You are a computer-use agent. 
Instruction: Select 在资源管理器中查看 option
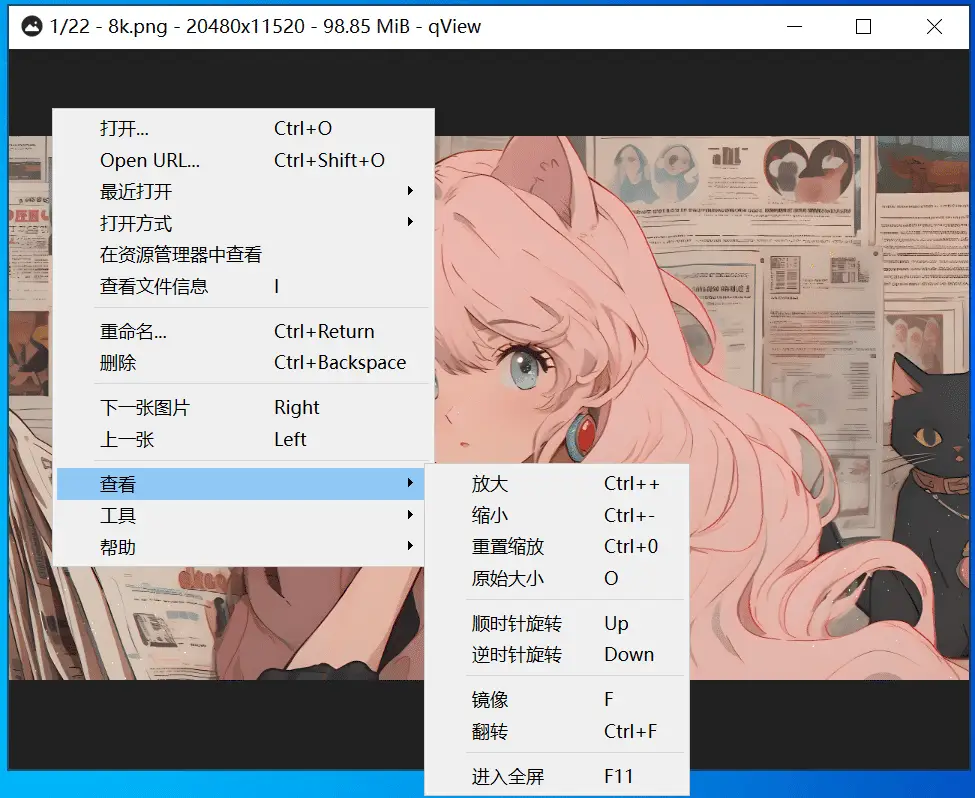[181, 255]
